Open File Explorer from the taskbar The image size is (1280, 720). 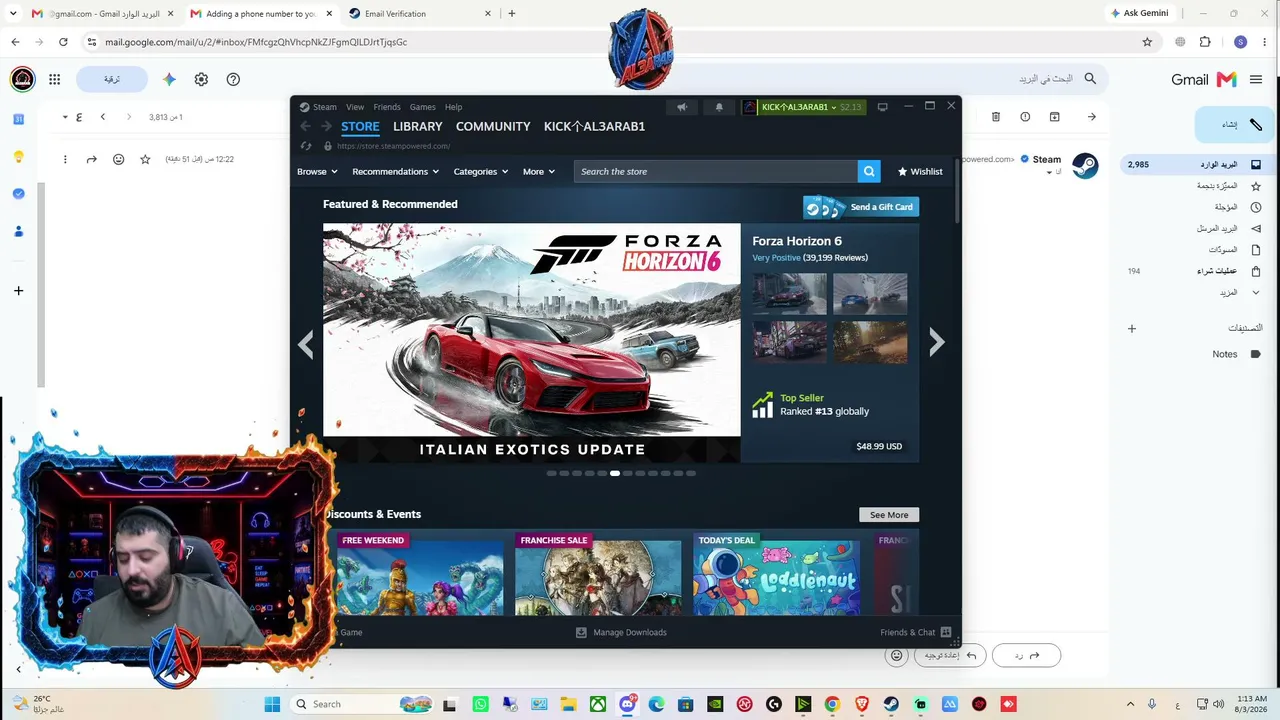[568, 704]
